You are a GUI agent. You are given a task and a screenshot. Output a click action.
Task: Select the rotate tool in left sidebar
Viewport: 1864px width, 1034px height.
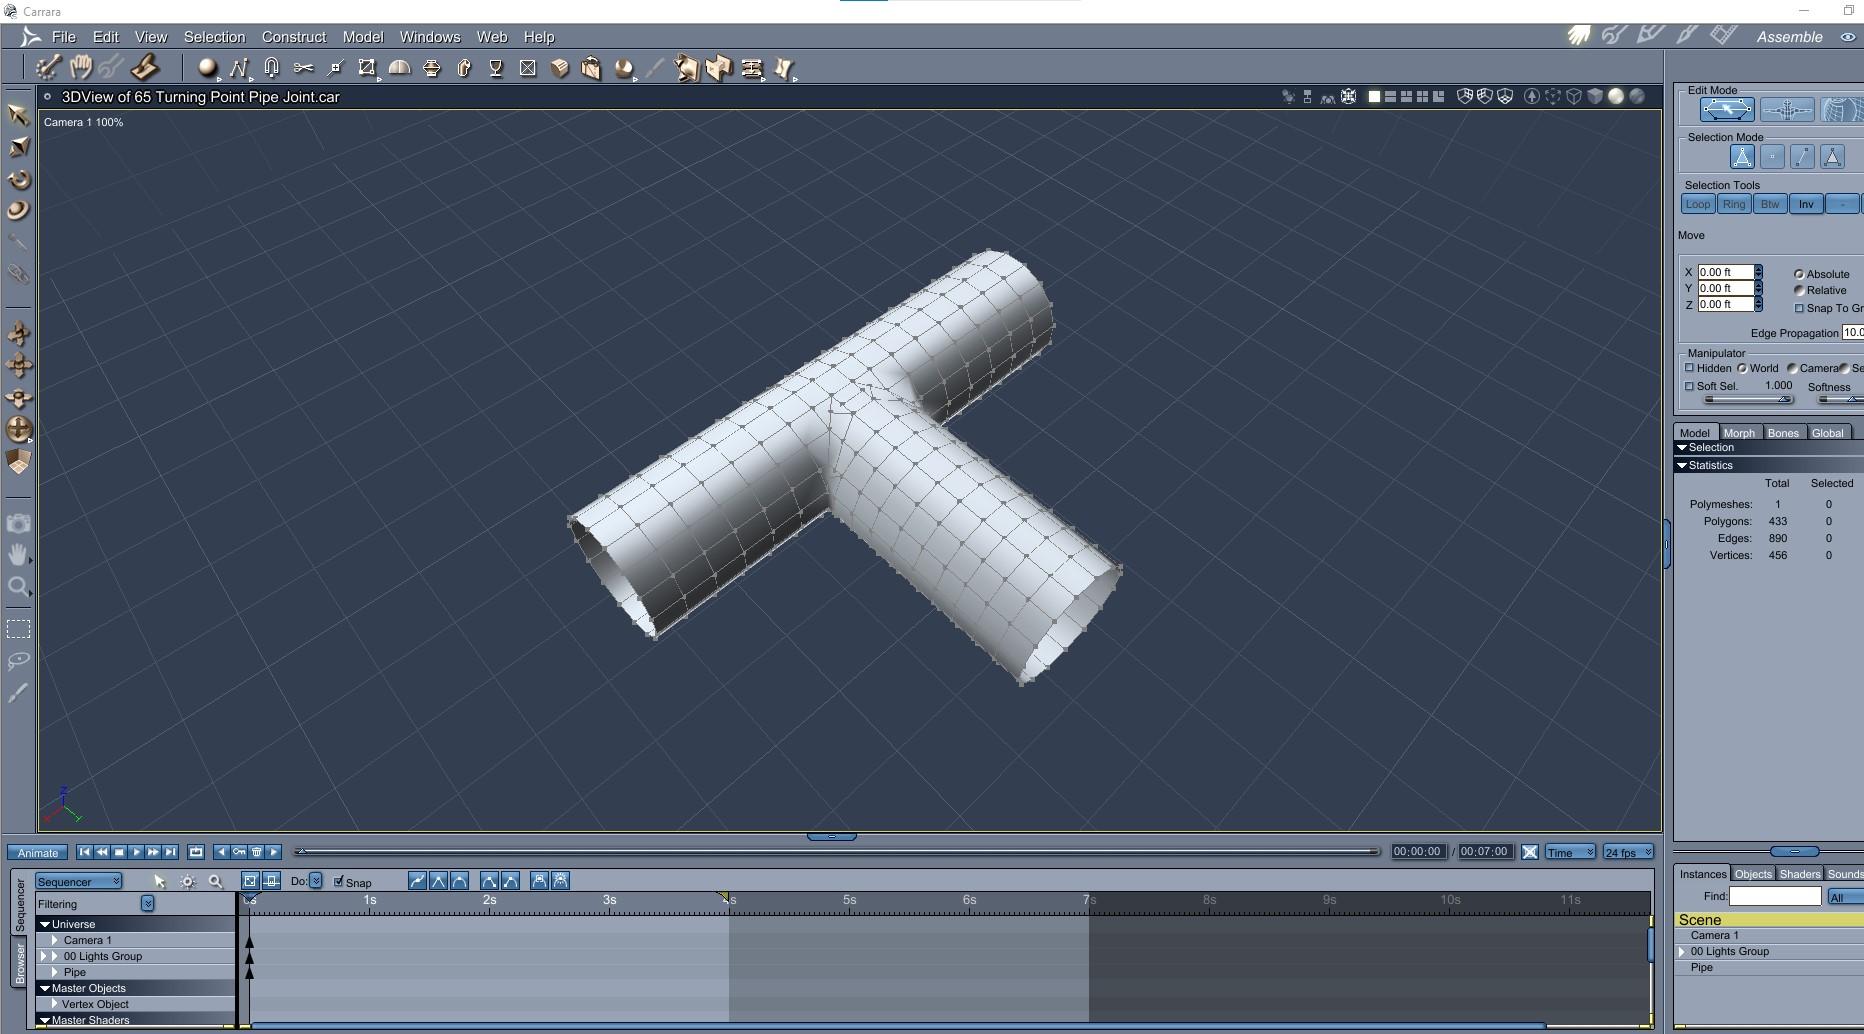pyautogui.click(x=18, y=180)
